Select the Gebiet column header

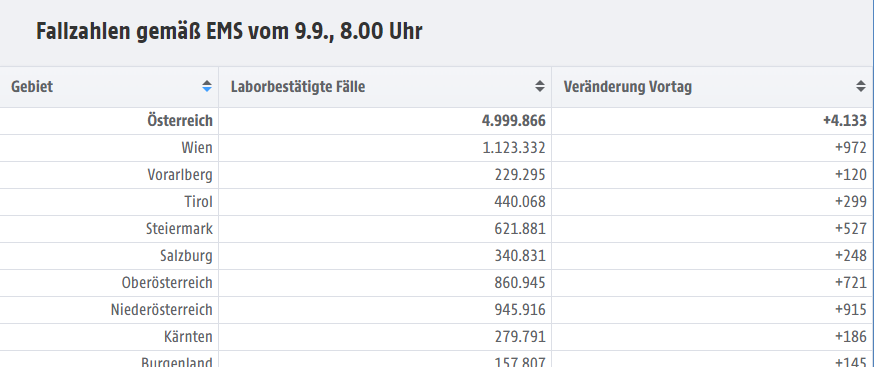click(x=109, y=87)
